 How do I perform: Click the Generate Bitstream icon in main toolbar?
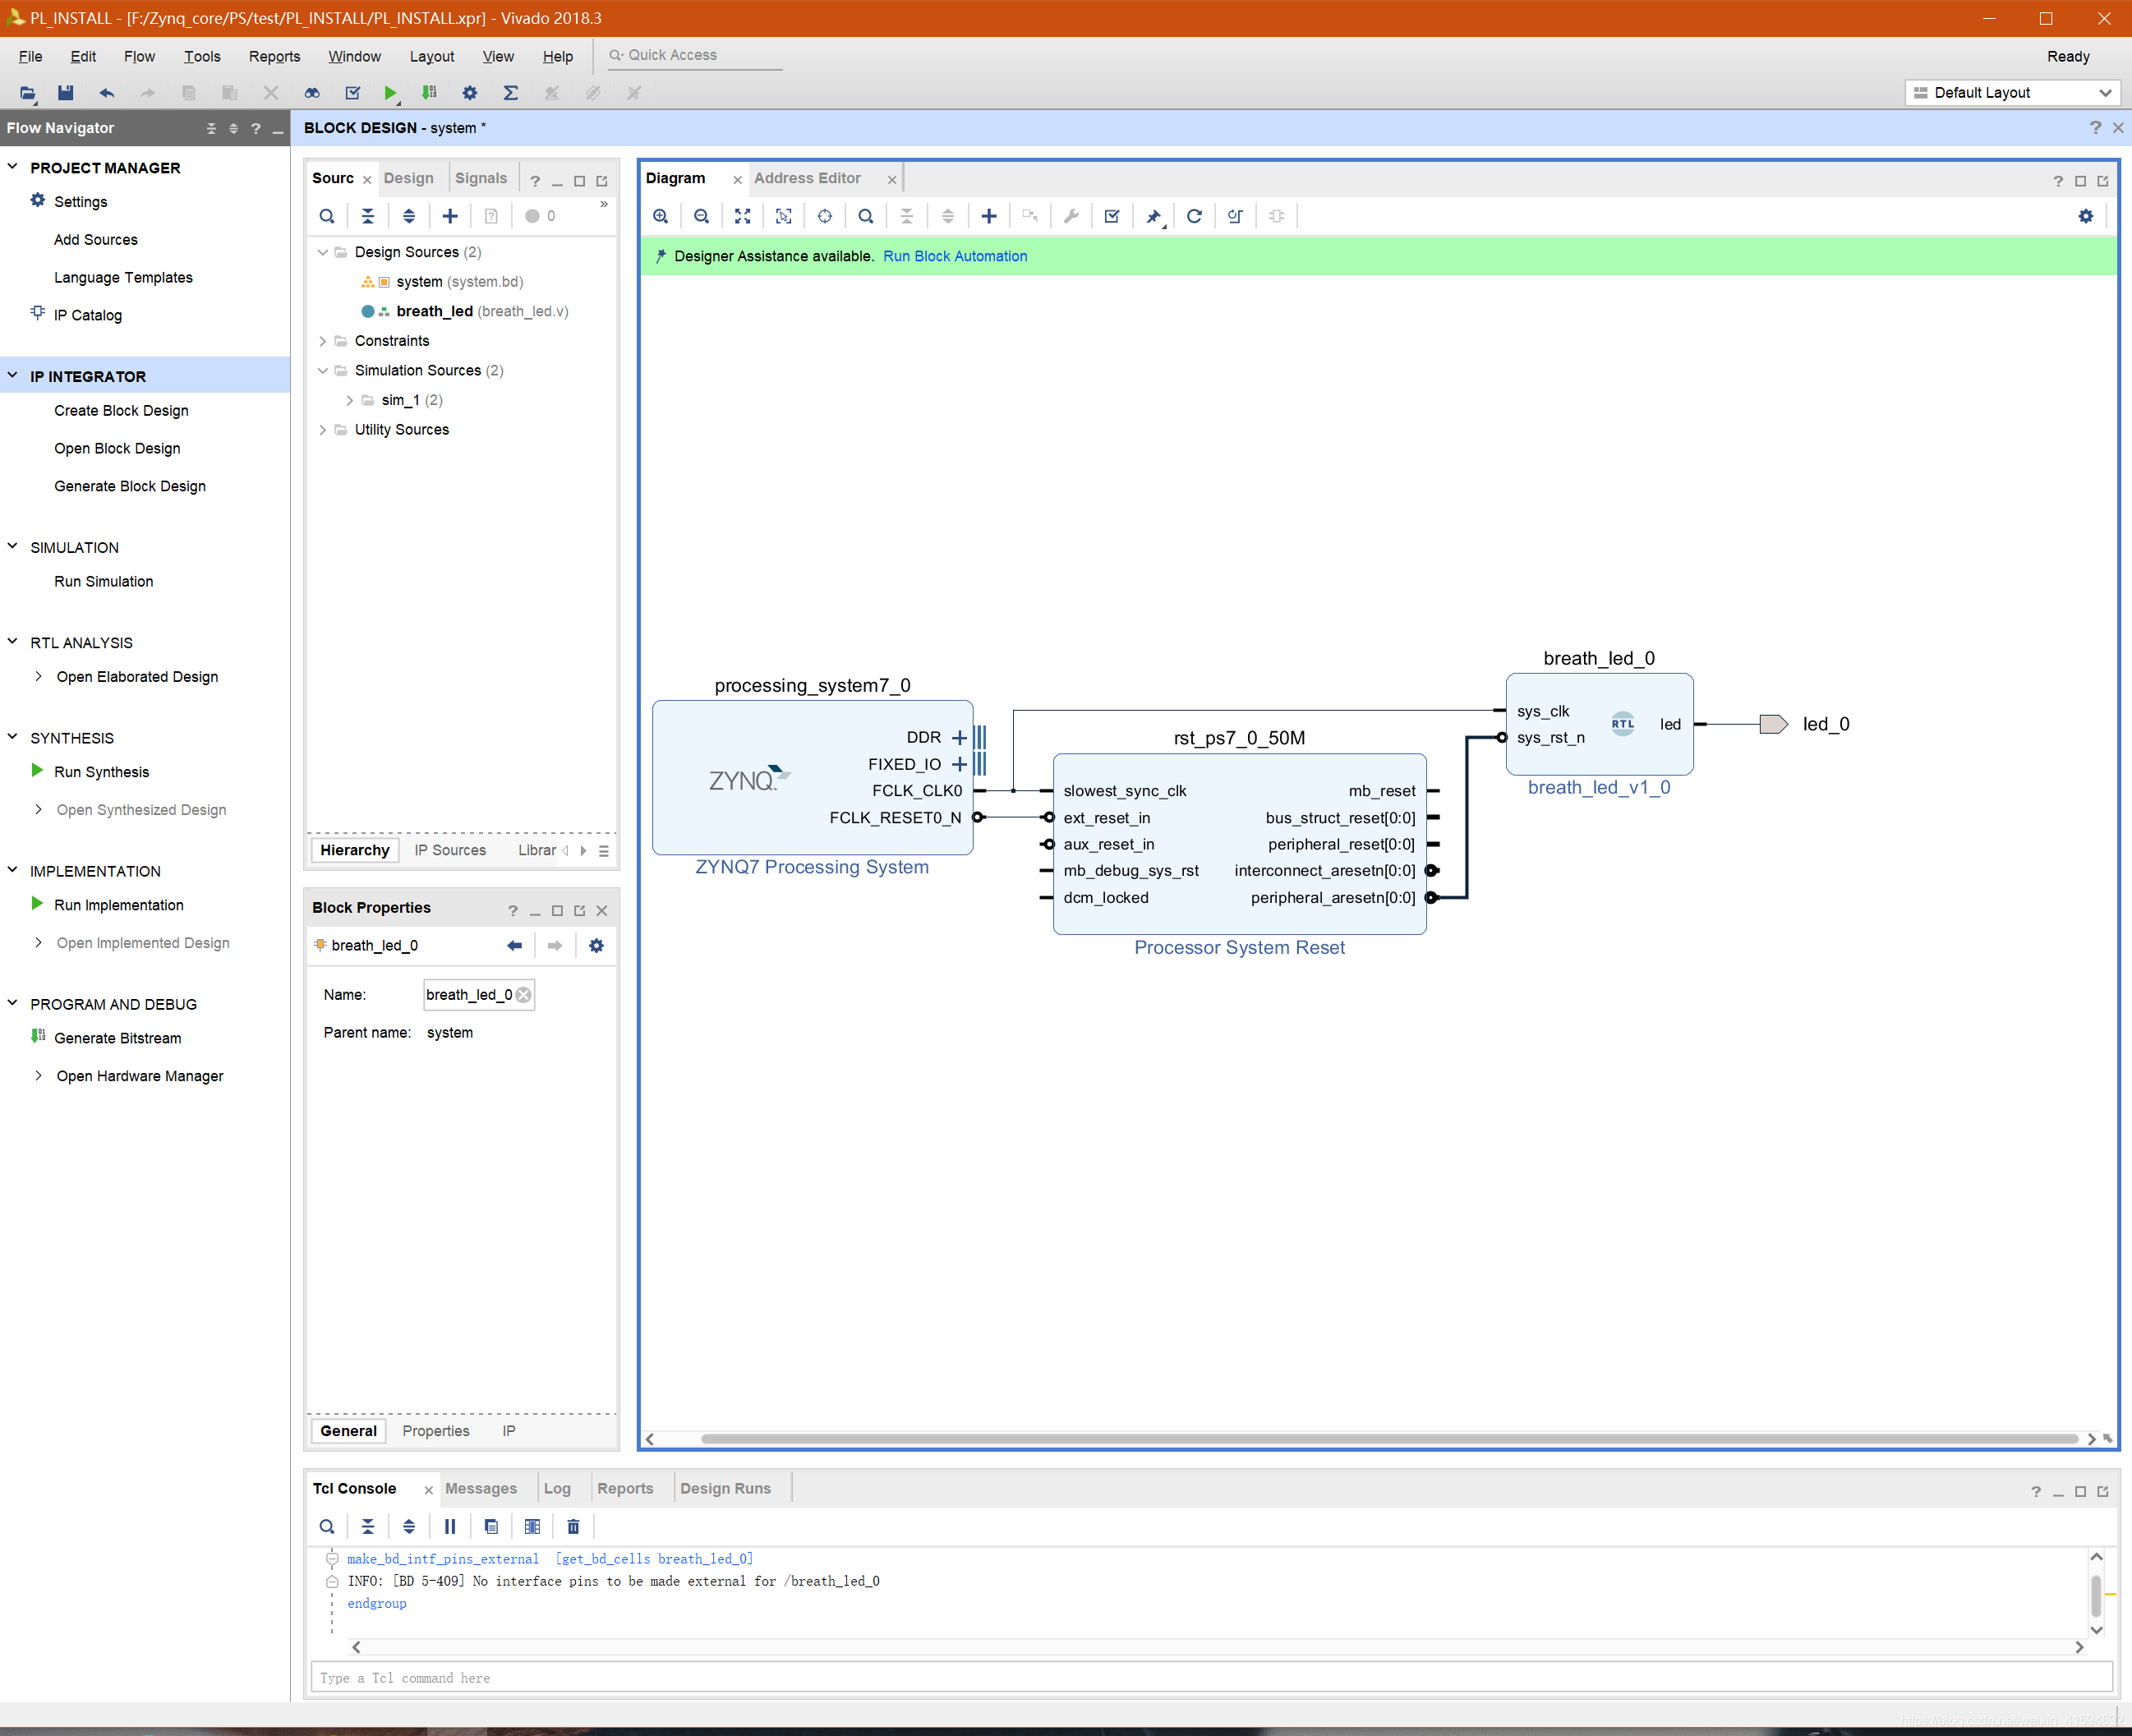click(429, 93)
